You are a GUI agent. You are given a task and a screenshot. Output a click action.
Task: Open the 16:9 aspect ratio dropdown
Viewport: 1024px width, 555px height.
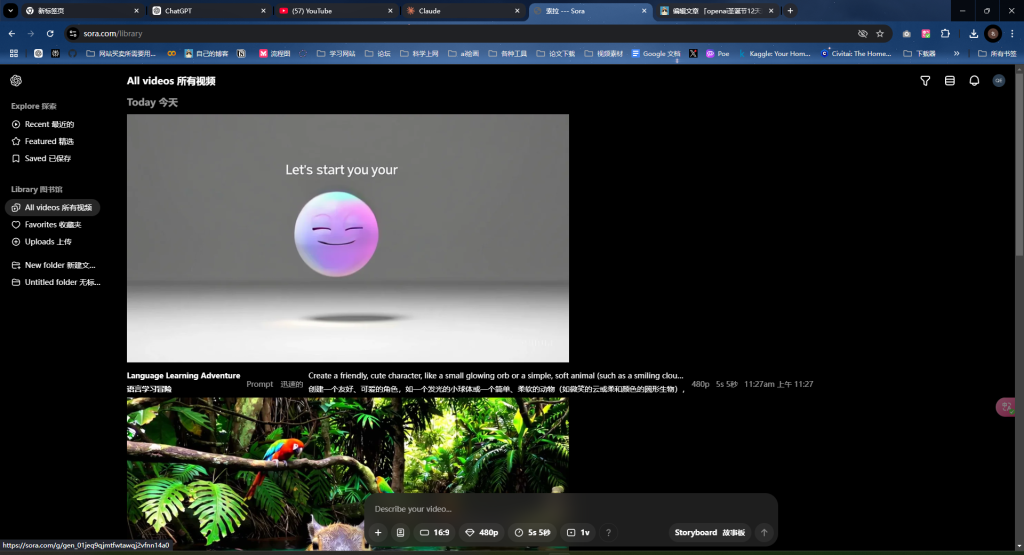pyautogui.click(x=435, y=533)
